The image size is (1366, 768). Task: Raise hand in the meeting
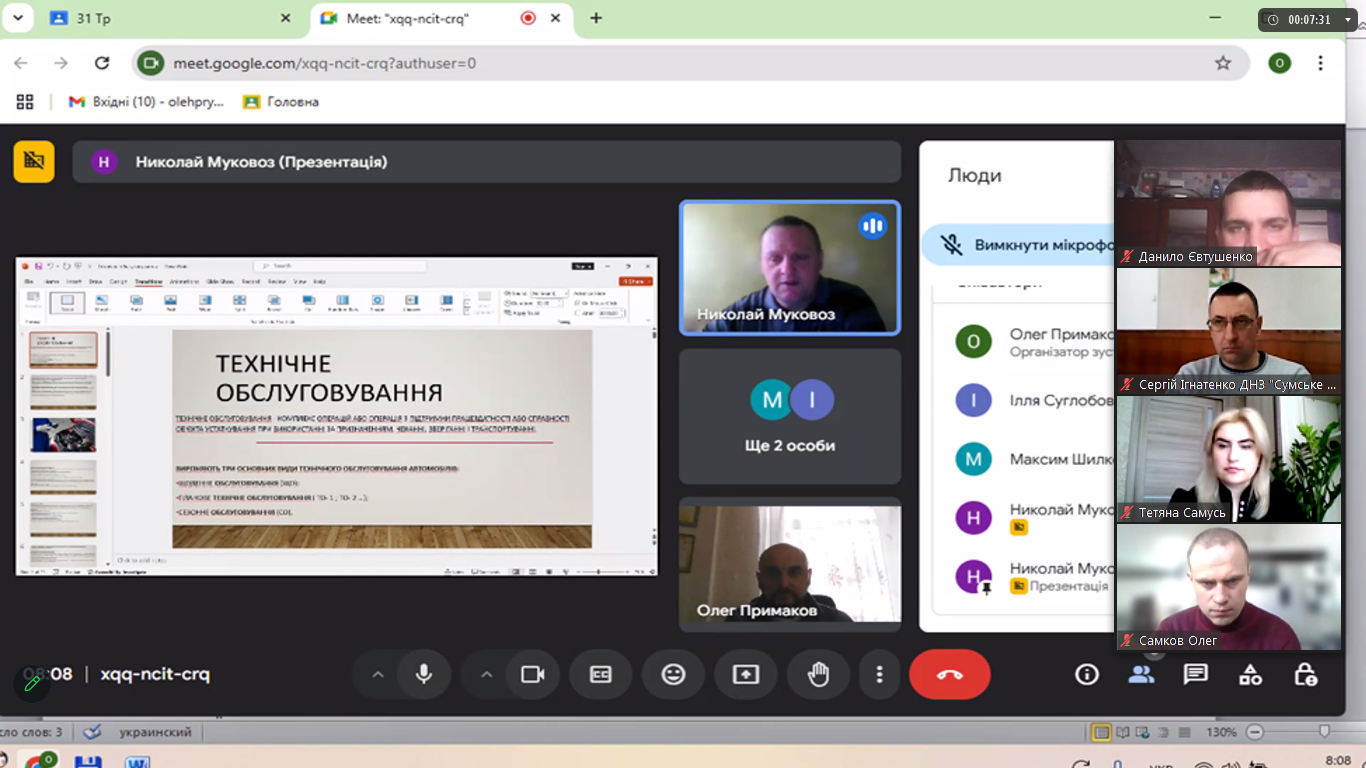point(818,674)
